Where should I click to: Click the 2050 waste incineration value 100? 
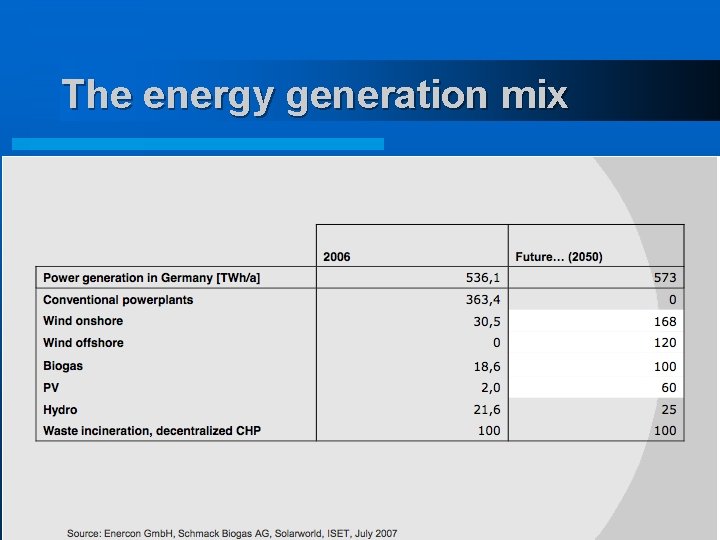click(x=665, y=431)
